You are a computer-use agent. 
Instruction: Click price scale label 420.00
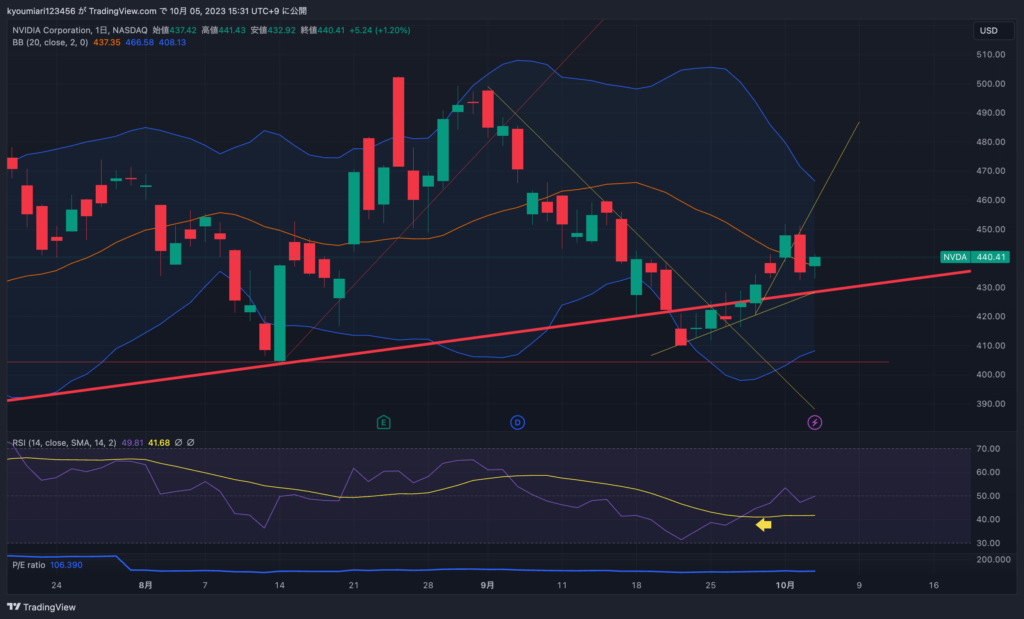[991, 317]
